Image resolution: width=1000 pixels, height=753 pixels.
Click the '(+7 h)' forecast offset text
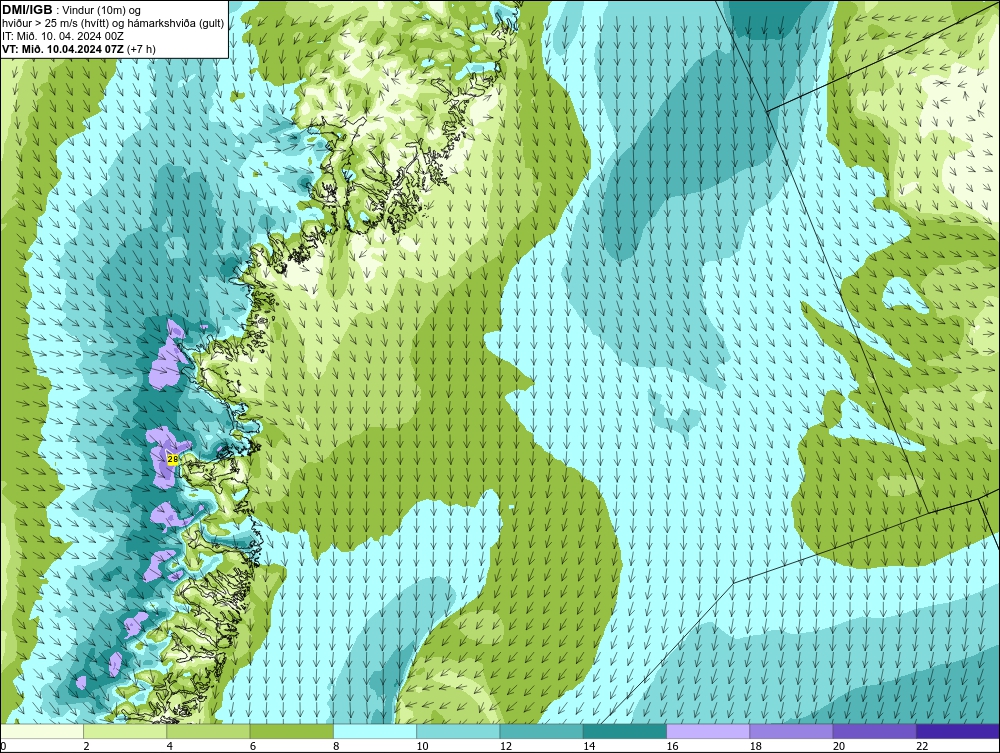coord(142,48)
